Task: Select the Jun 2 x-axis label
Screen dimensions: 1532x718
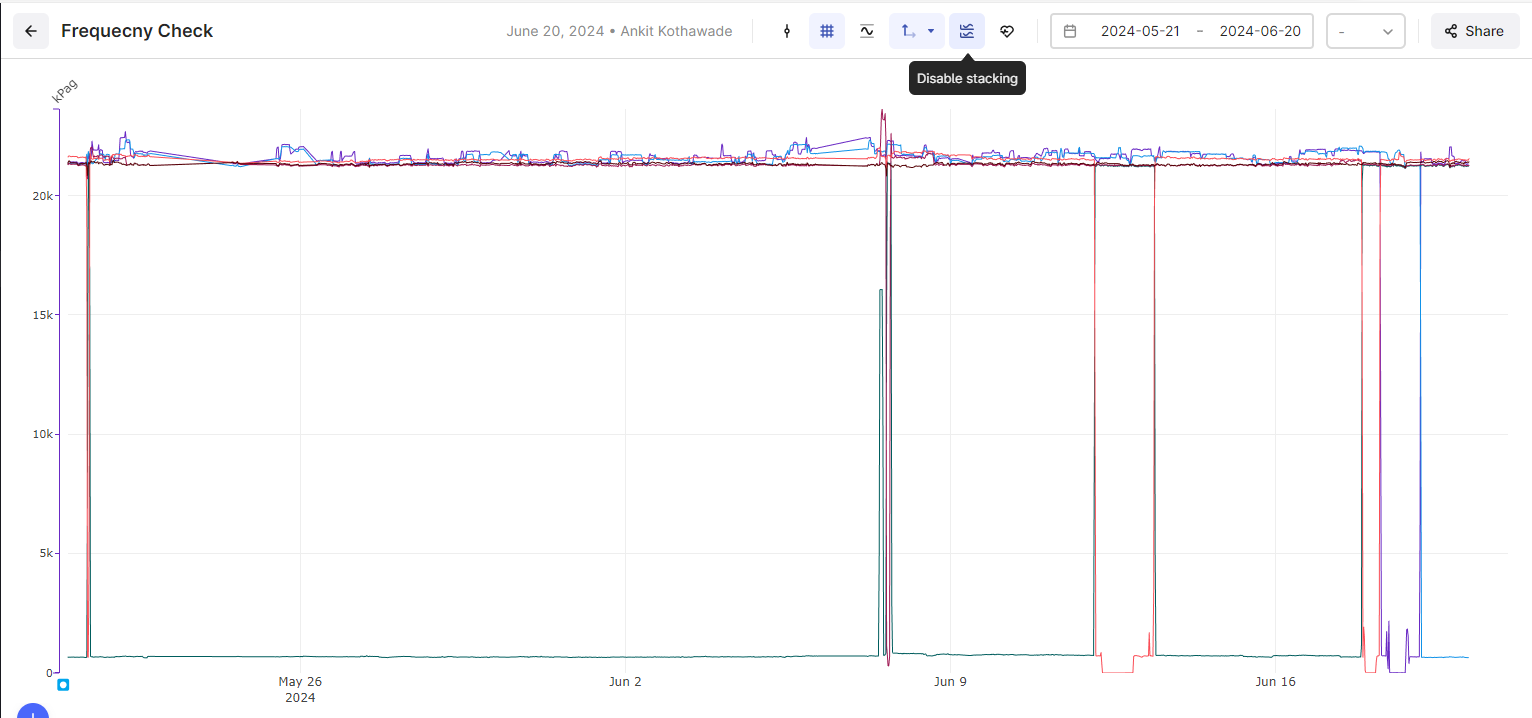Action: tap(625, 682)
